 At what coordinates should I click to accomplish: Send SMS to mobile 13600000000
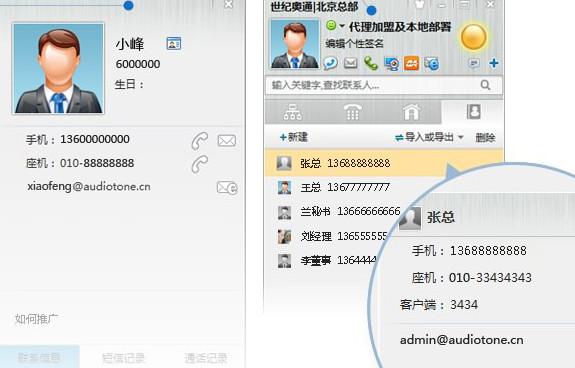pyautogui.click(x=227, y=141)
